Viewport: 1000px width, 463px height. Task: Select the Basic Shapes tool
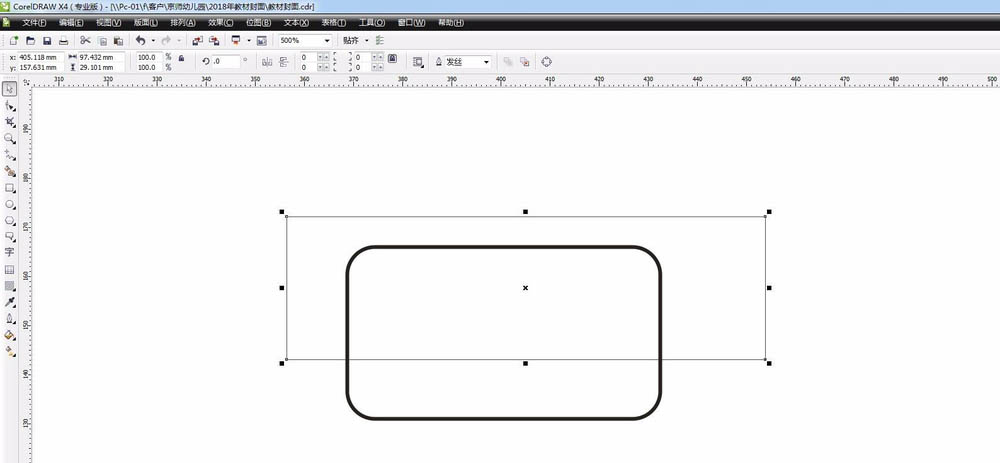[x=10, y=237]
